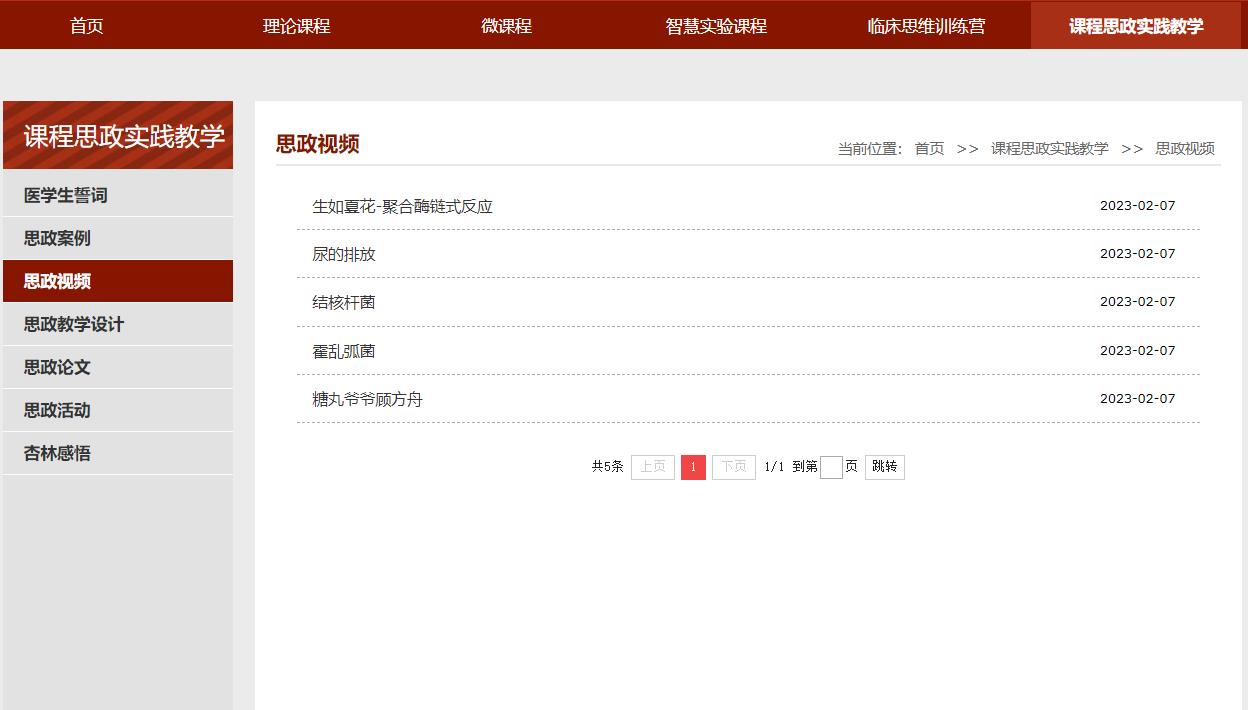Viewport: 1248px width, 710px height.
Task: Select 微课程 from the top navigation
Action: coord(505,25)
